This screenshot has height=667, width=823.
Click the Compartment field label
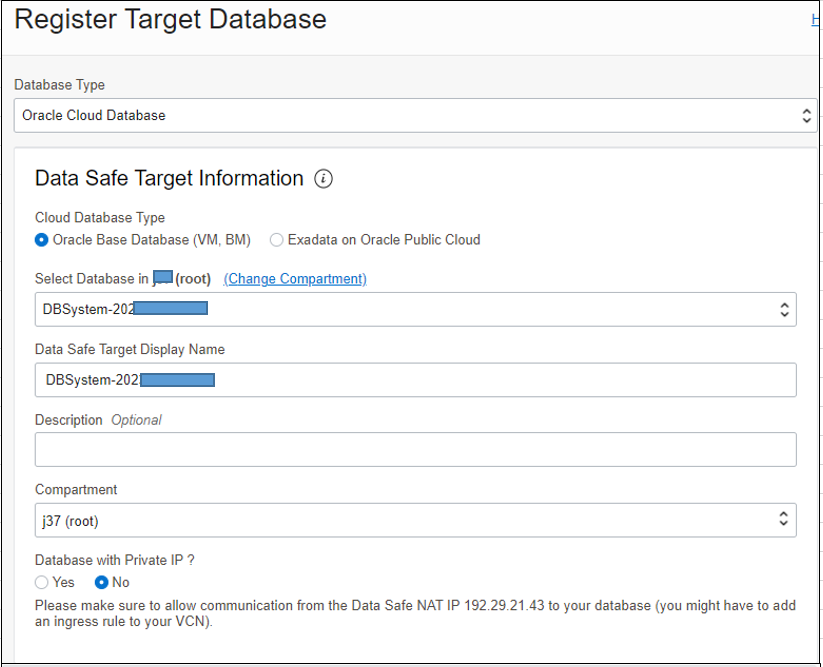coord(76,490)
